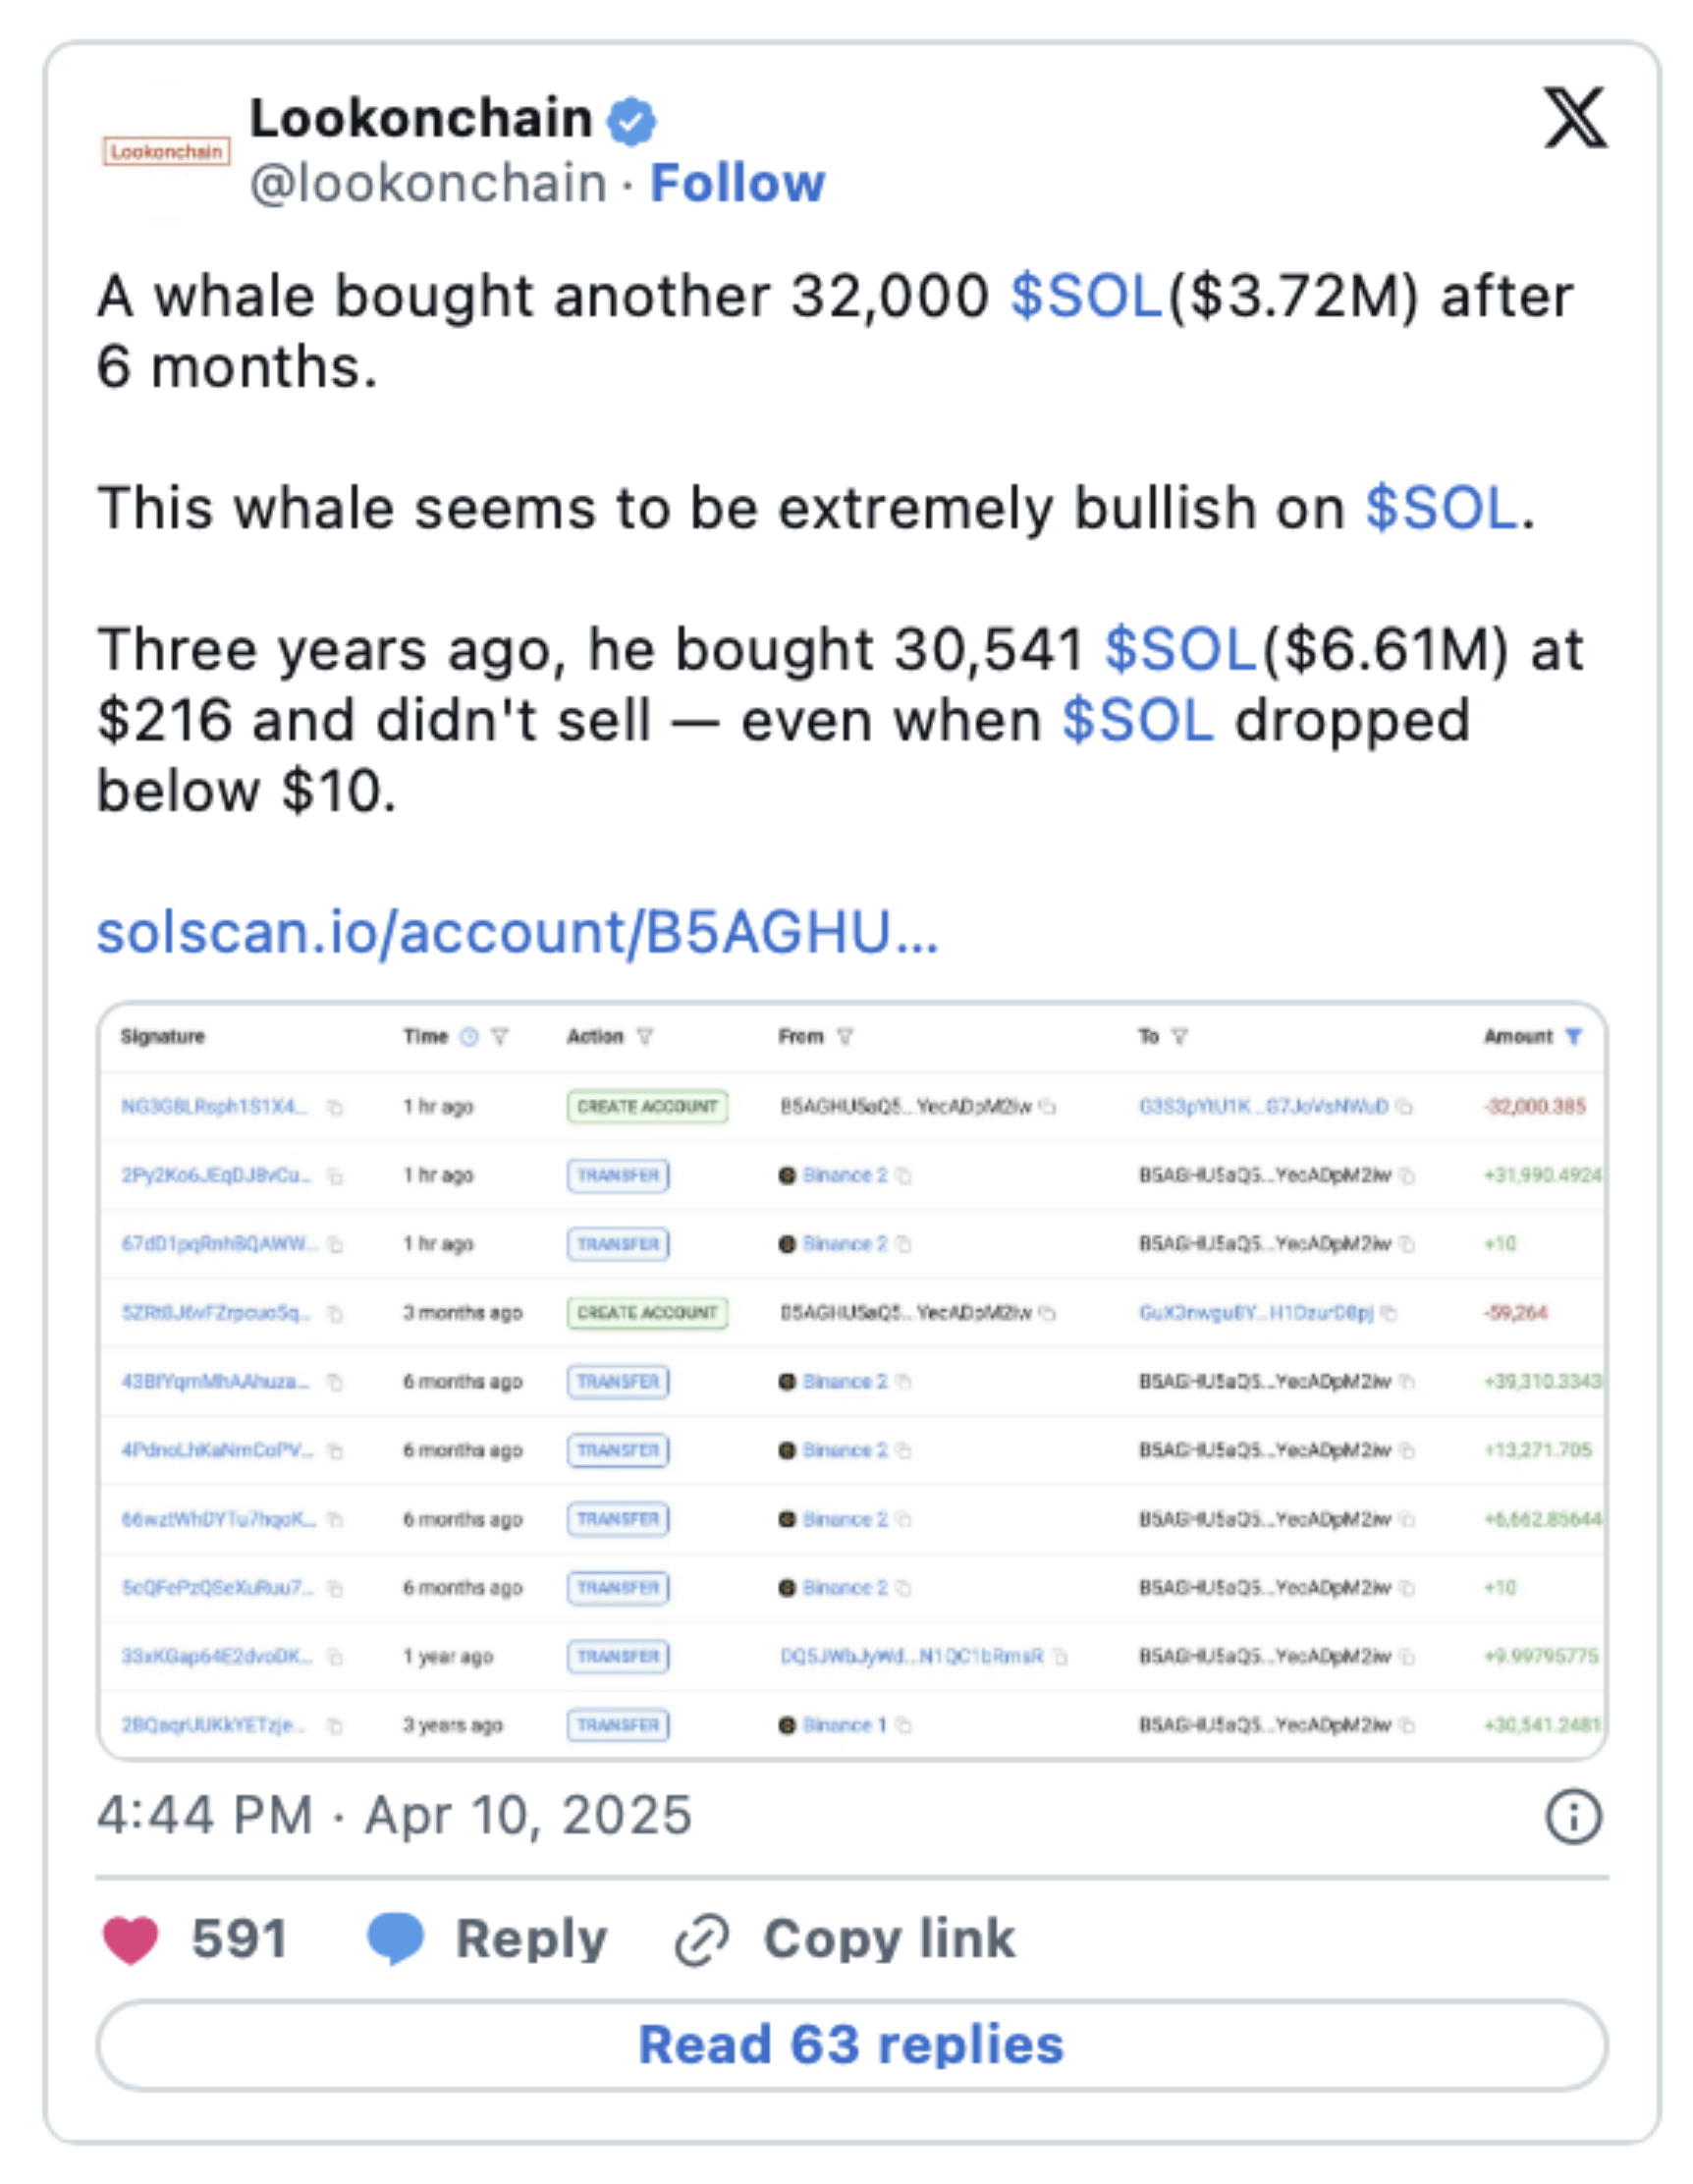Image resolution: width=1693 pixels, height=2184 pixels.
Task: Click the @lookonchain handle
Action: pyautogui.click(x=428, y=184)
